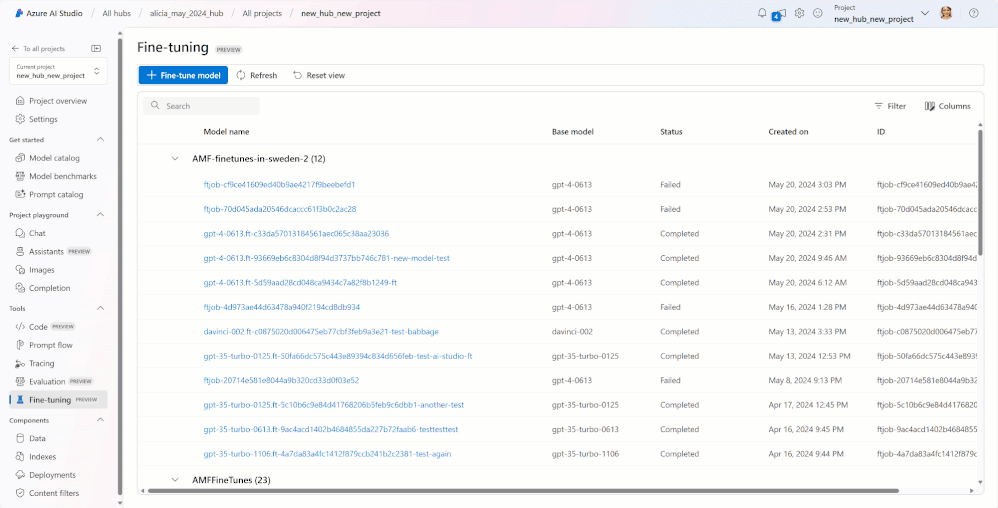Open the test-ai-studio-ft model link
The height and width of the screenshot is (508, 998).
coord(338,356)
